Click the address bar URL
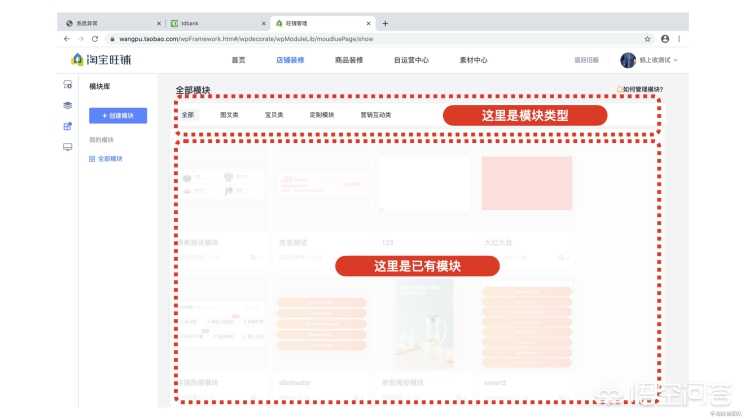 tap(246, 39)
